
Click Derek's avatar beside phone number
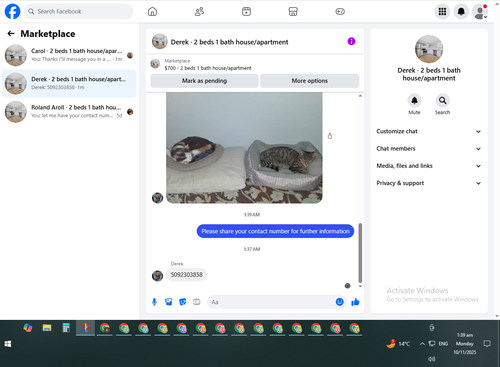157,276
